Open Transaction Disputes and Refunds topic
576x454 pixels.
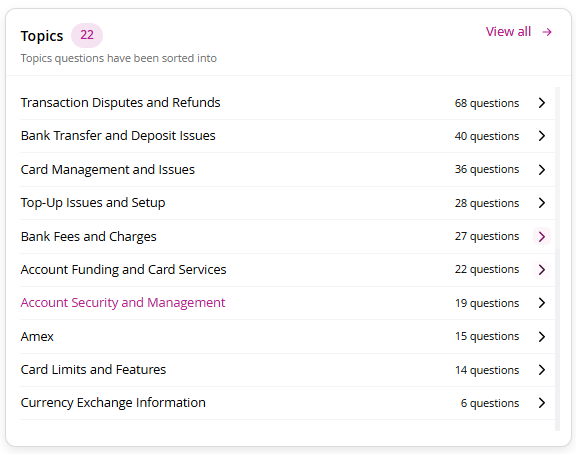[120, 102]
